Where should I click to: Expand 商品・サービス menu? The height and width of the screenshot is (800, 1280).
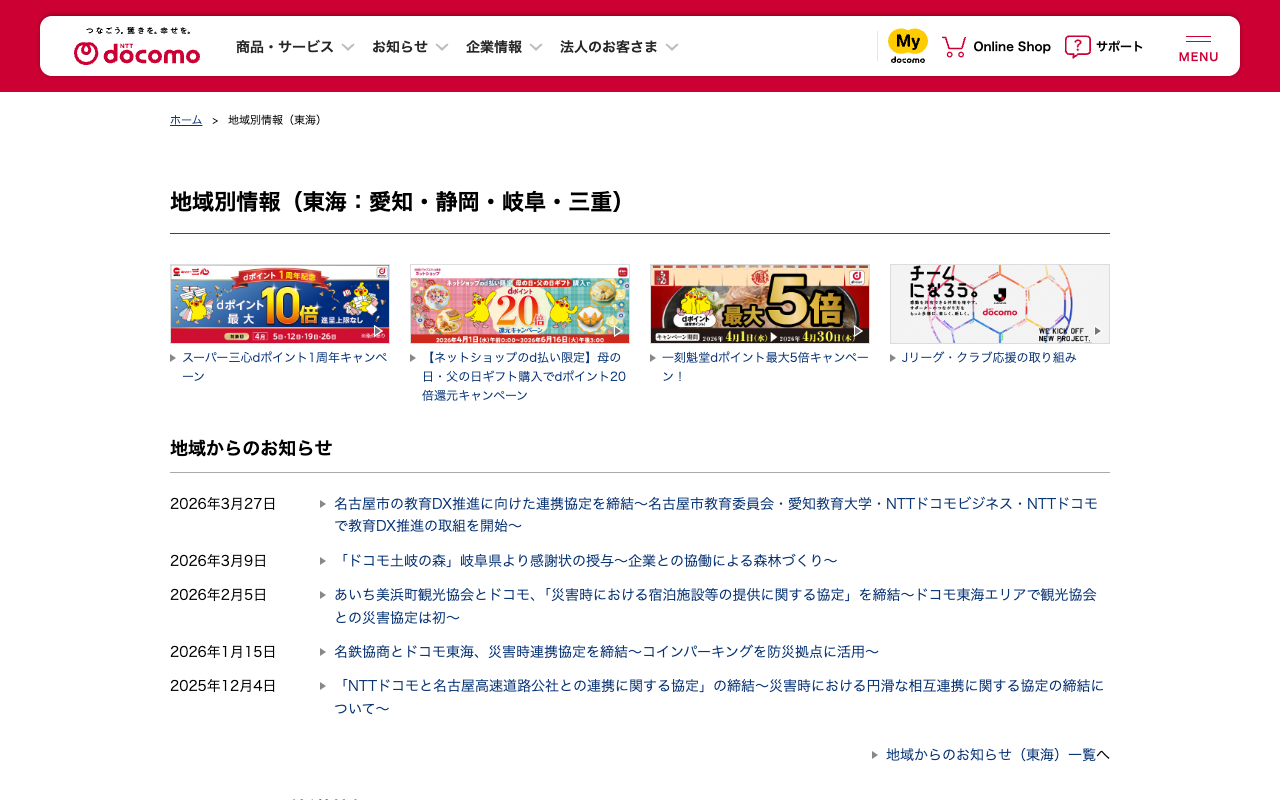tap(295, 46)
